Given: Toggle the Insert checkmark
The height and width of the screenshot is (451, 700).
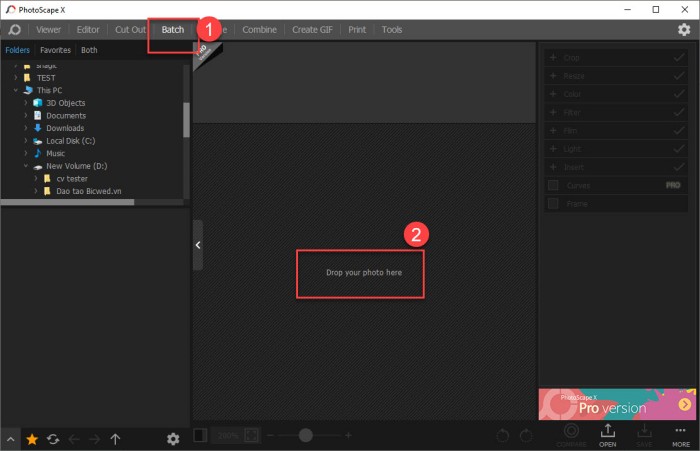Looking at the screenshot, I should [679, 167].
